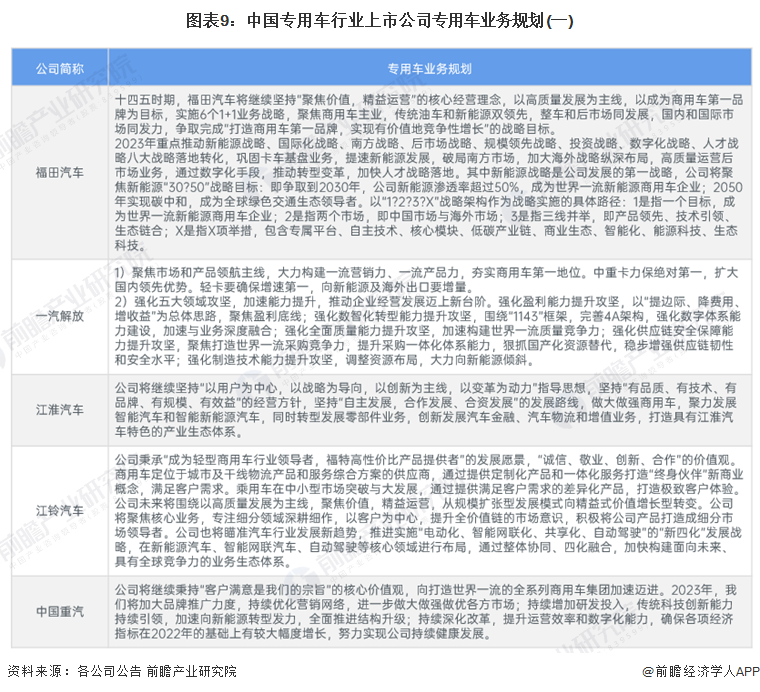The image size is (760, 692).
Task: Click the @前瞻经济学人APP attribution text
Action: pos(700,671)
